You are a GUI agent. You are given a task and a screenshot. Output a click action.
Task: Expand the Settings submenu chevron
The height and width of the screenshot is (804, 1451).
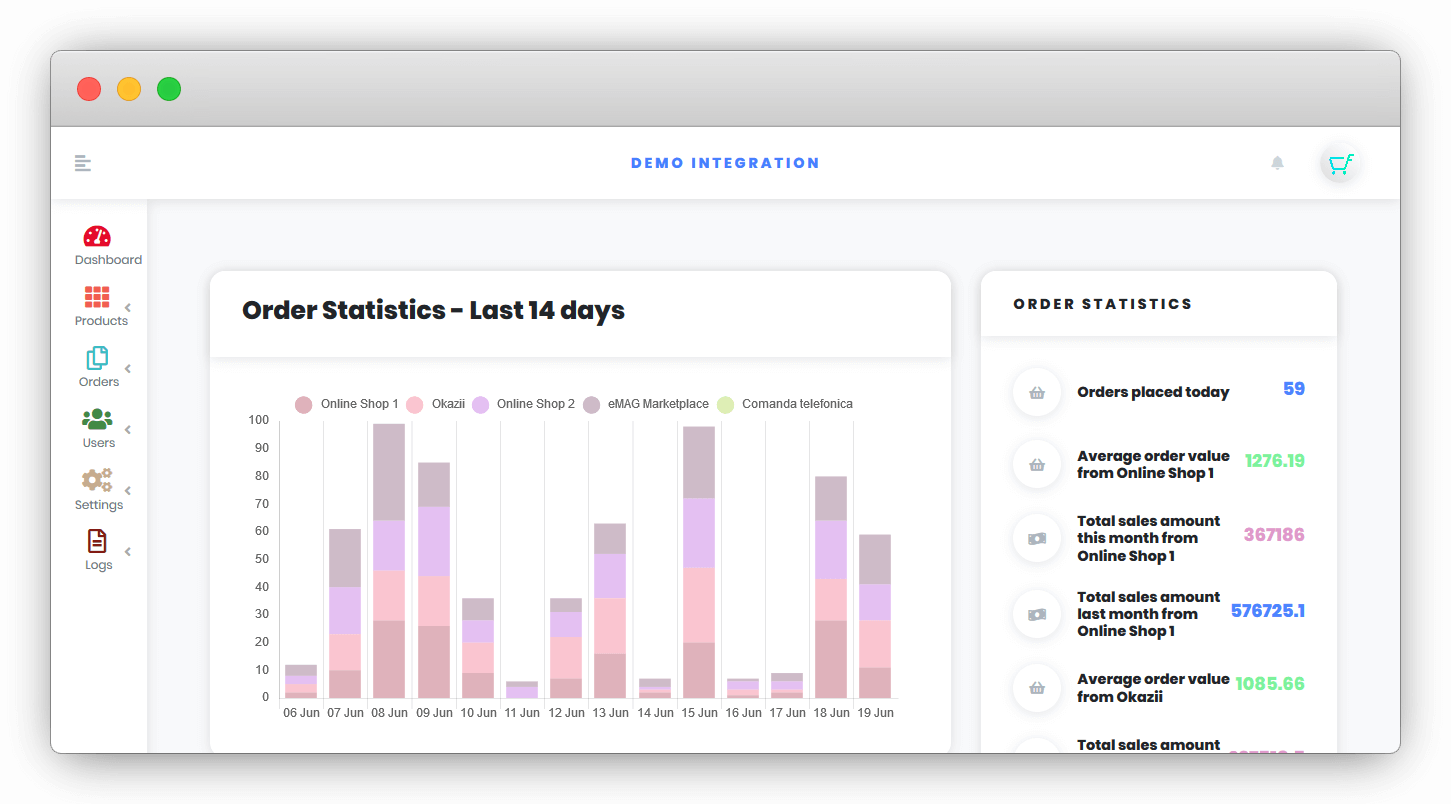click(x=128, y=490)
